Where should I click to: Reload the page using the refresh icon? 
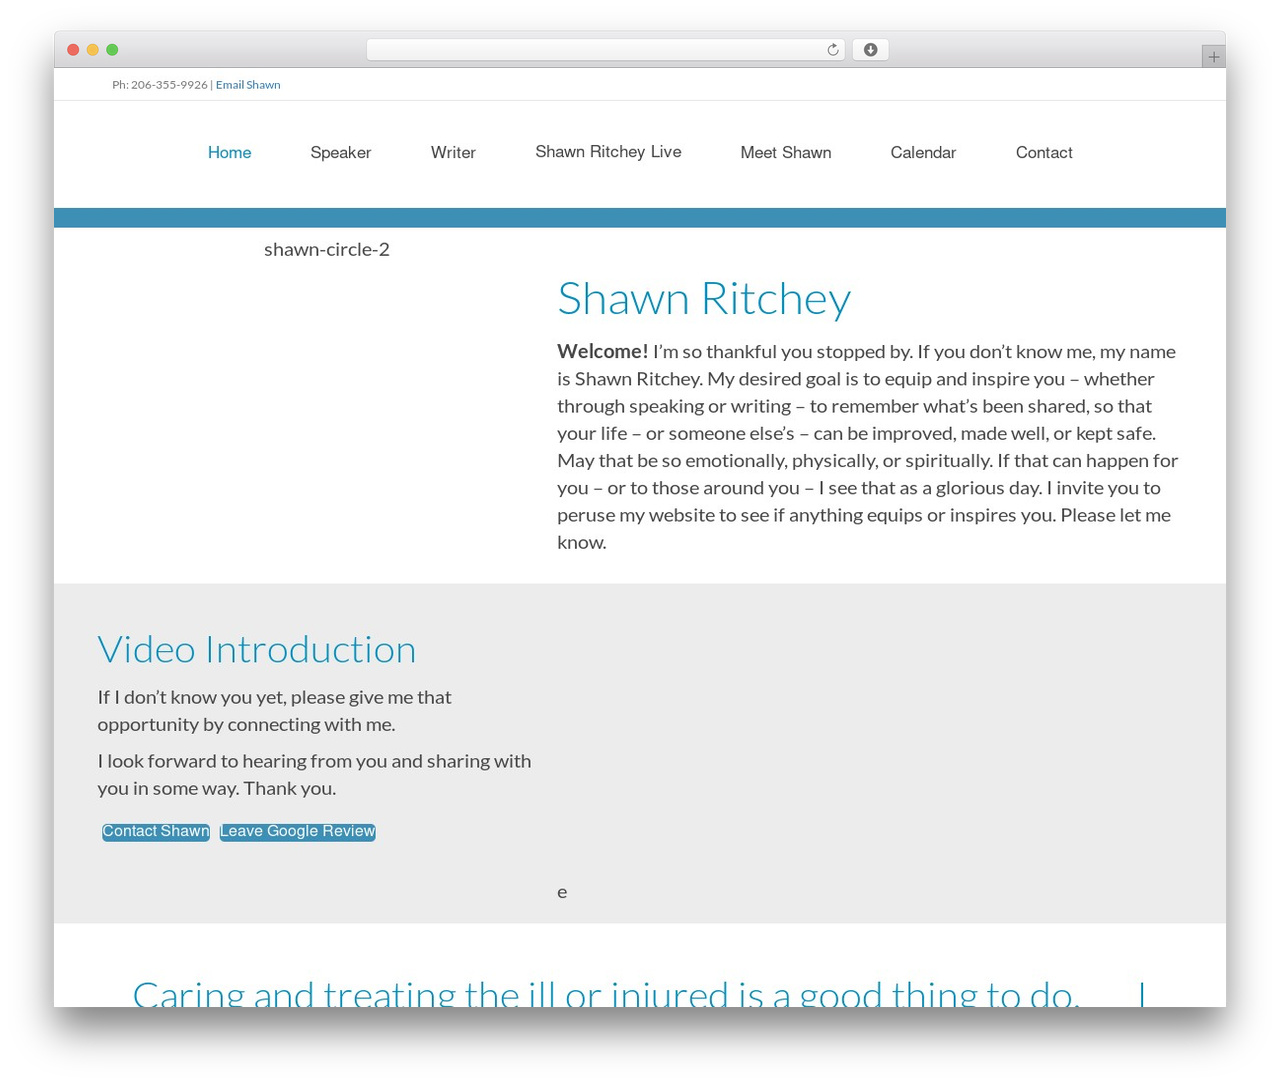coord(832,50)
